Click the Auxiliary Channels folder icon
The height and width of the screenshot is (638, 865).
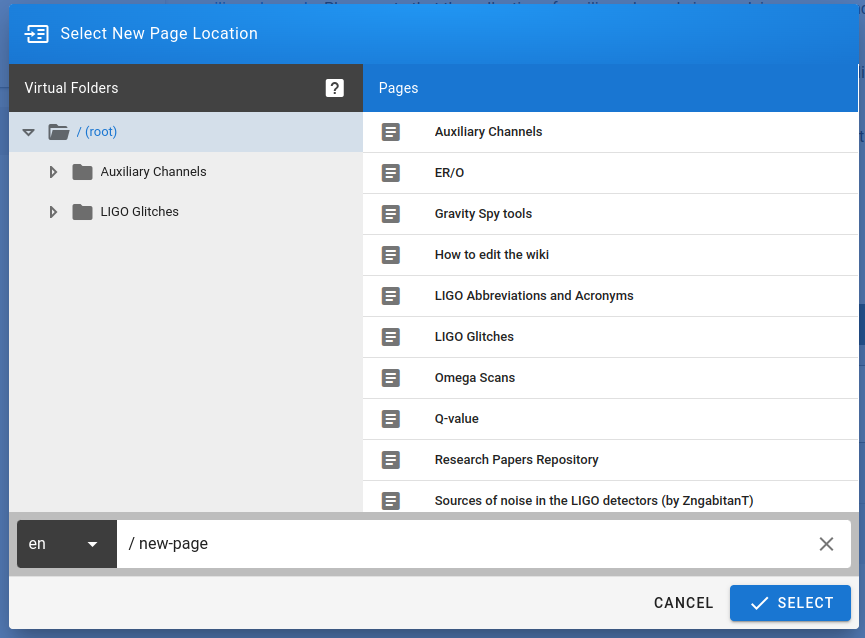[82, 172]
